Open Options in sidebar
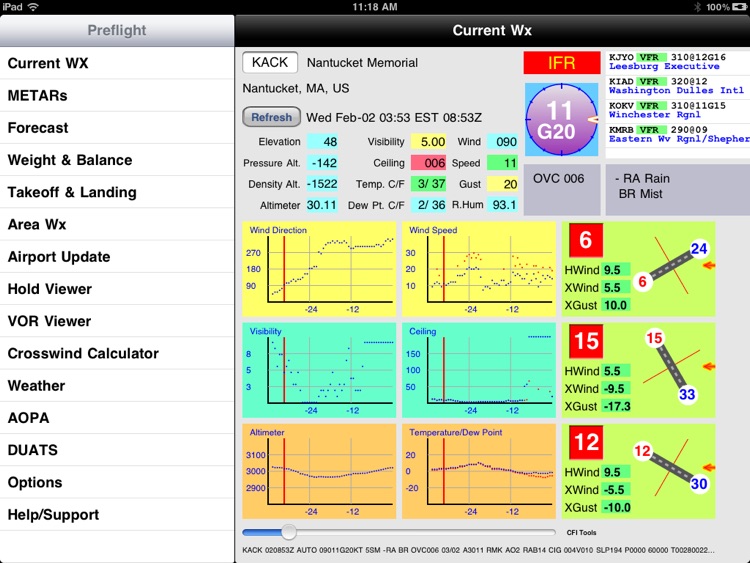 coord(117,482)
